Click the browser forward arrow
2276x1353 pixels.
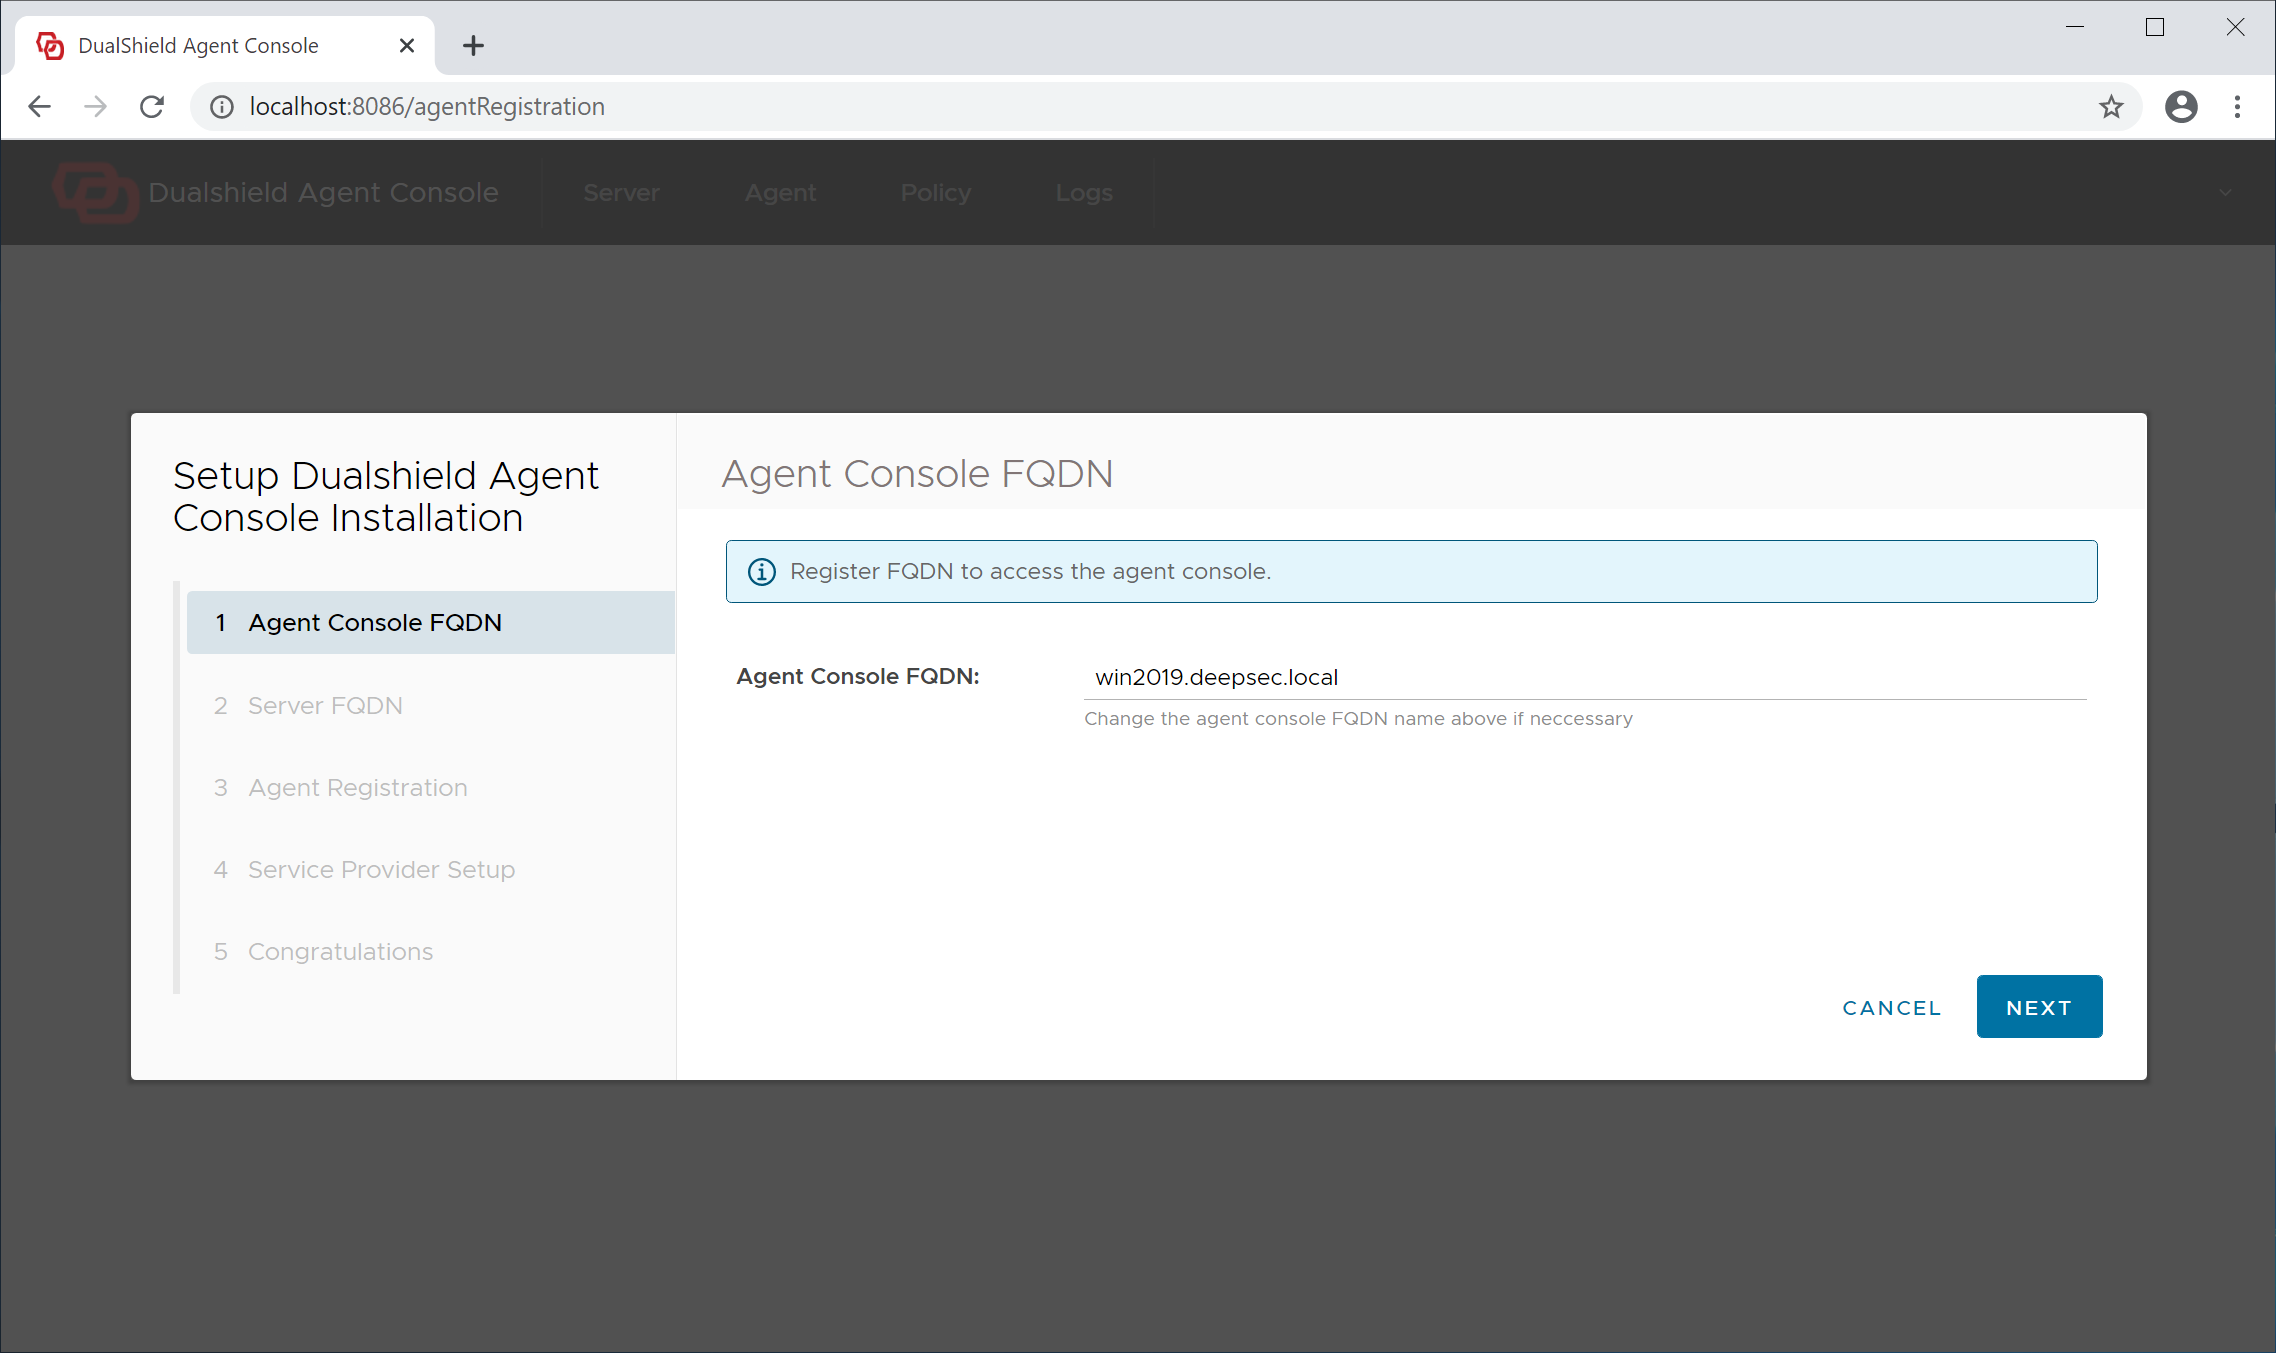coord(96,107)
